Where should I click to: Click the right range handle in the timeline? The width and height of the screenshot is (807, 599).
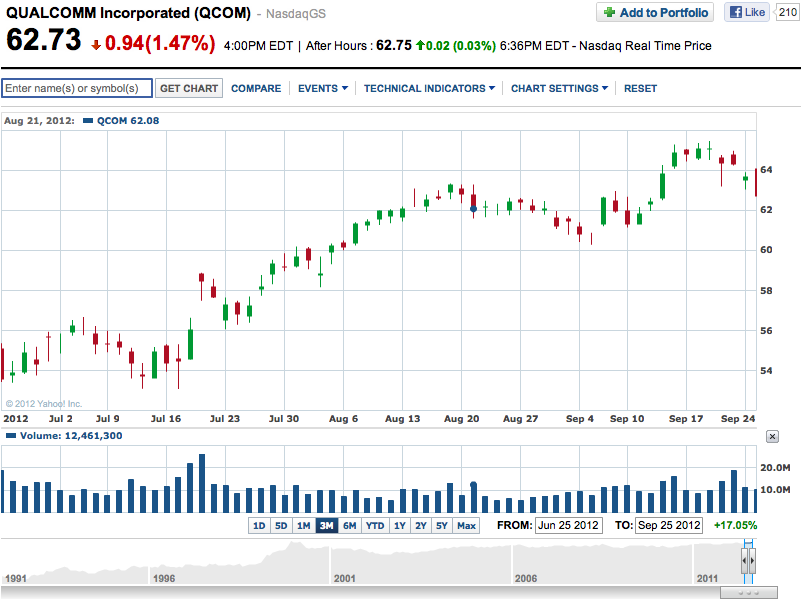(x=752, y=560)
